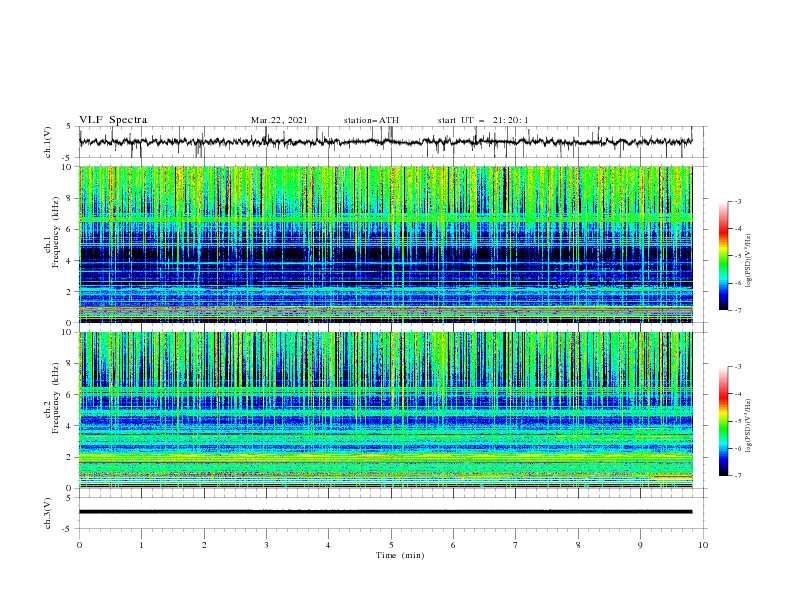This screenshot has height=612, width=792.
Task: Click the lower colorbar next to ch.2 spectrogram
Action: [x=724, y=421]
